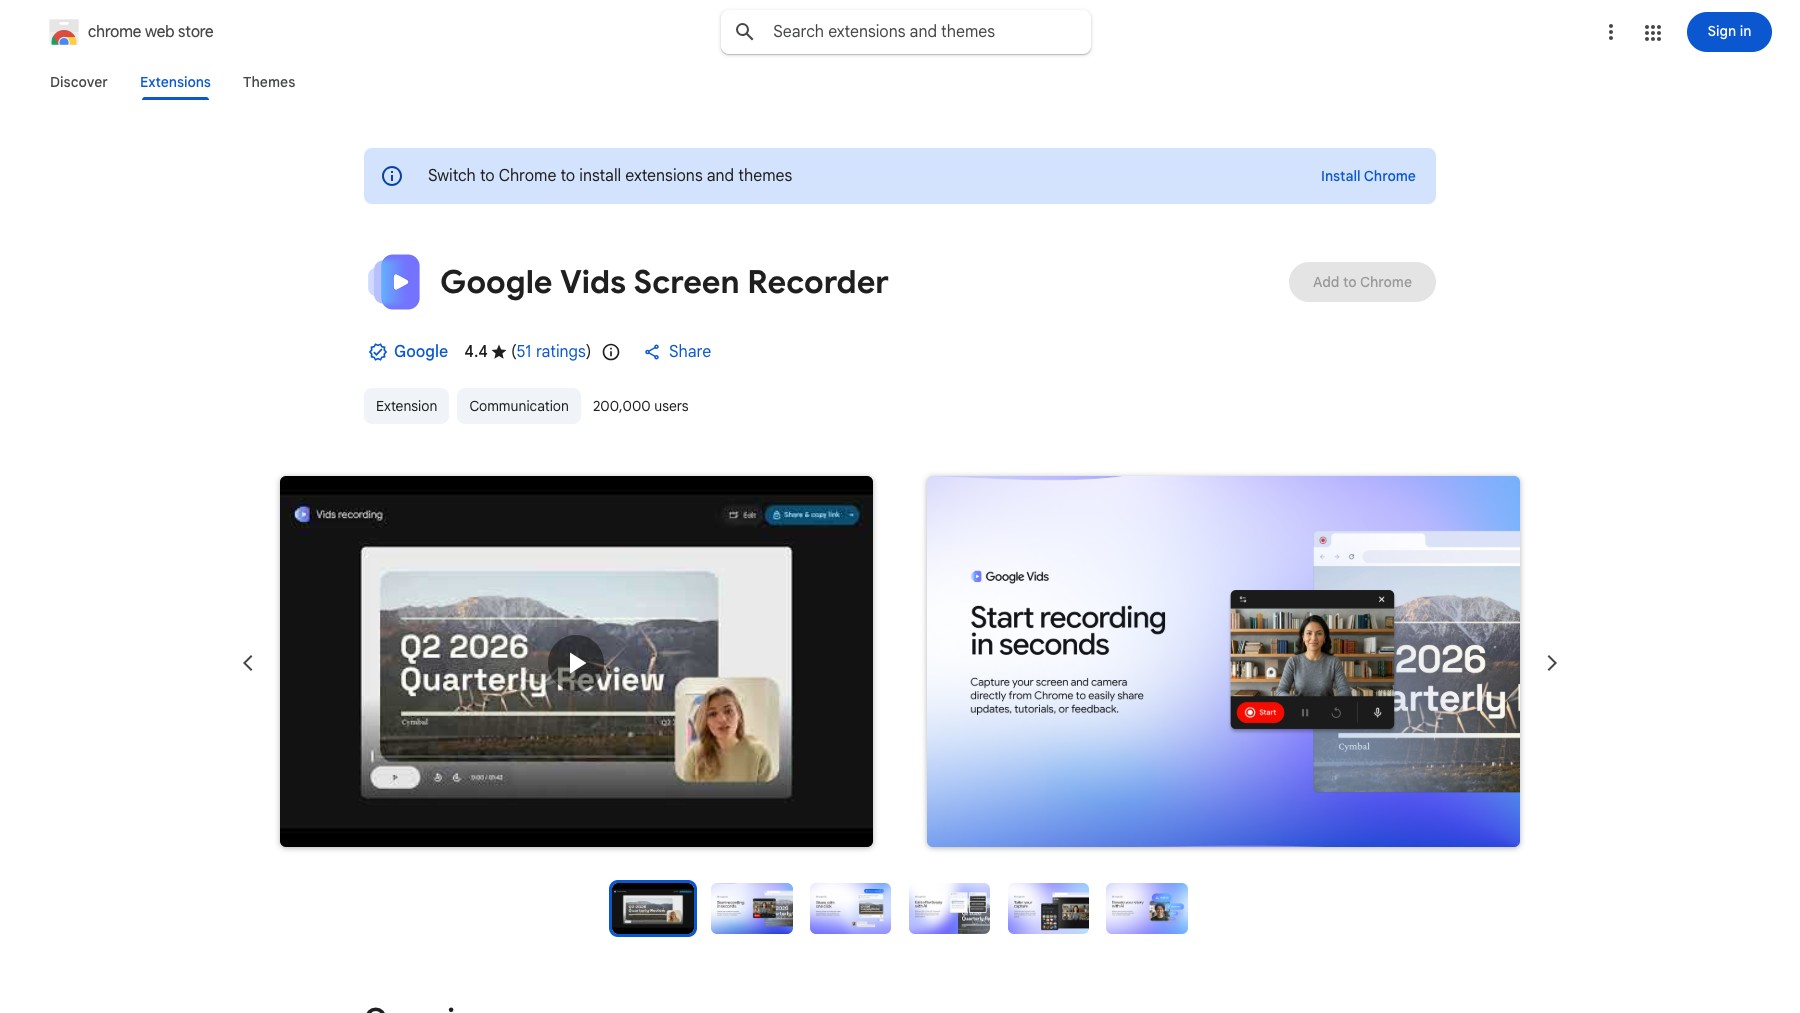1800x1013 pixels.
Task: Click the Extension category chip
Action: pos(406,406)
